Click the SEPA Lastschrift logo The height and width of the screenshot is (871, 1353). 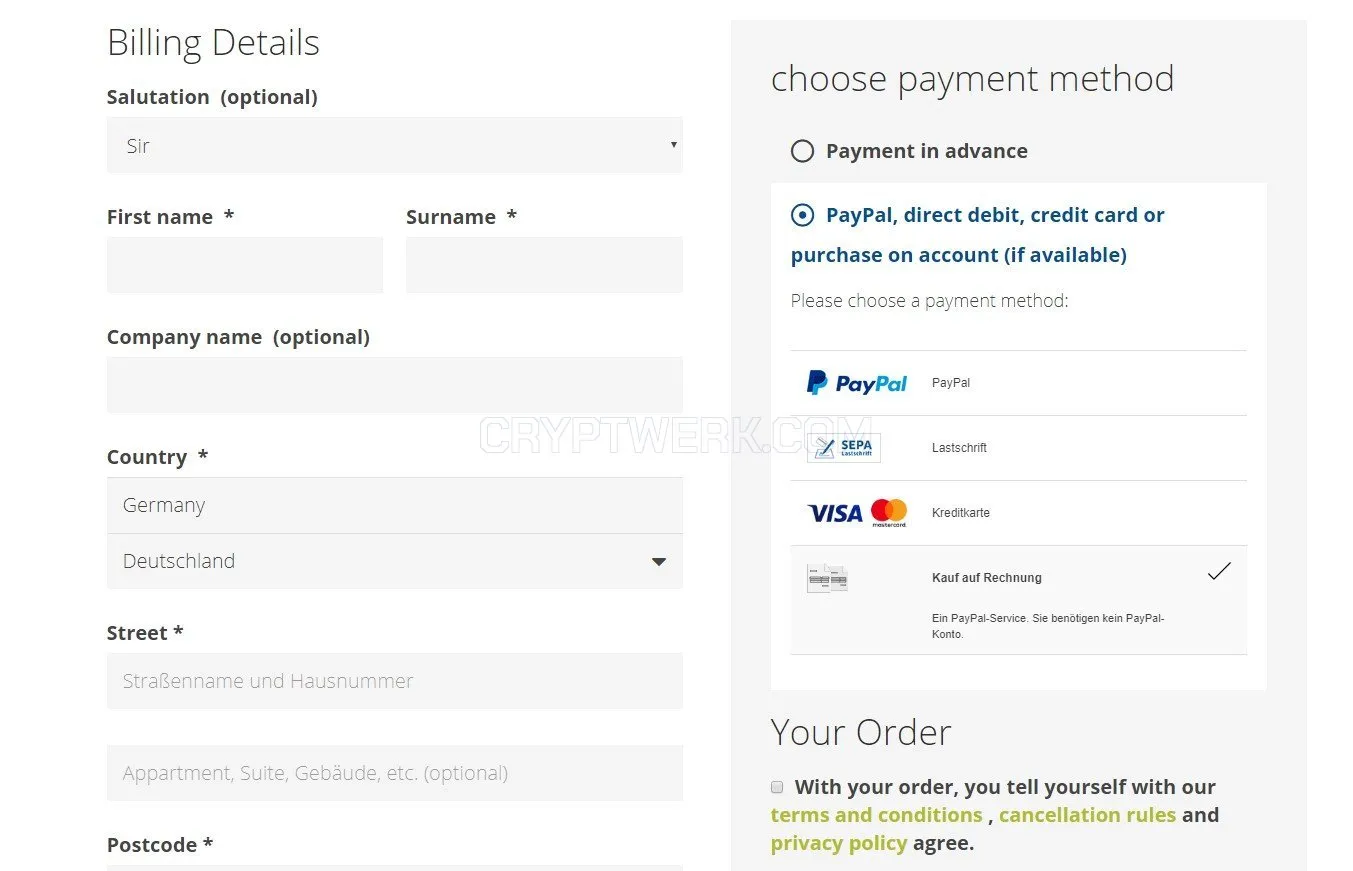point(844,448)
